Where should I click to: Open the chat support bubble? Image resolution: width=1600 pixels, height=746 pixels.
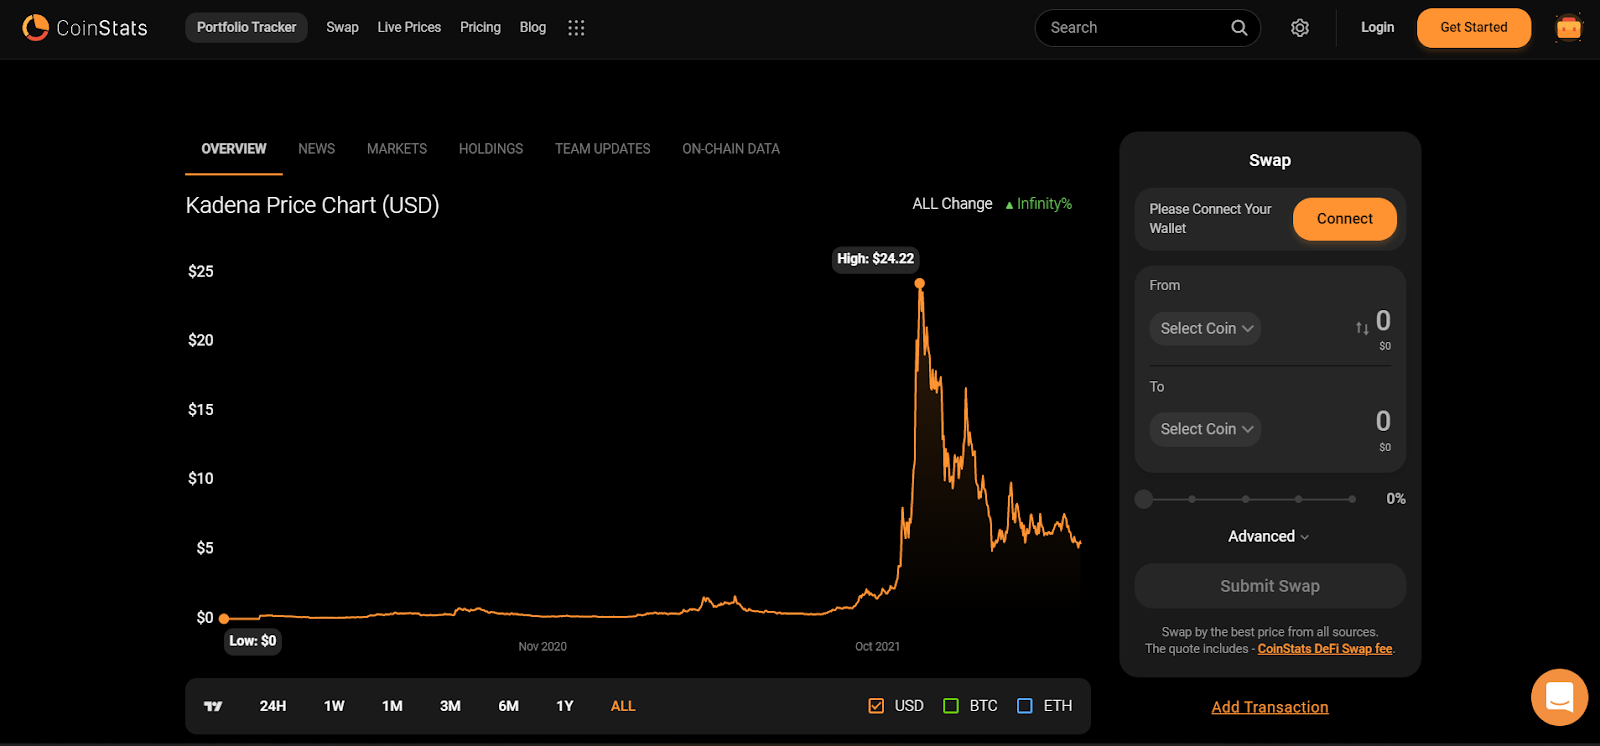point(1559,697)
